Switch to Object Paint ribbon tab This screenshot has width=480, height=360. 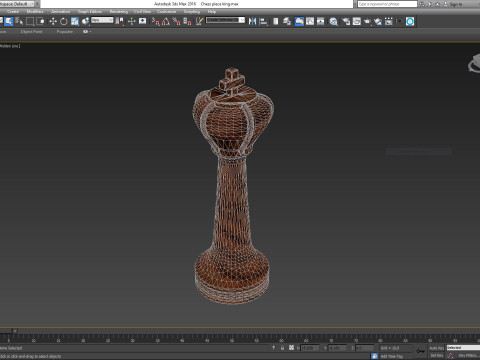[x=31, y=32]
